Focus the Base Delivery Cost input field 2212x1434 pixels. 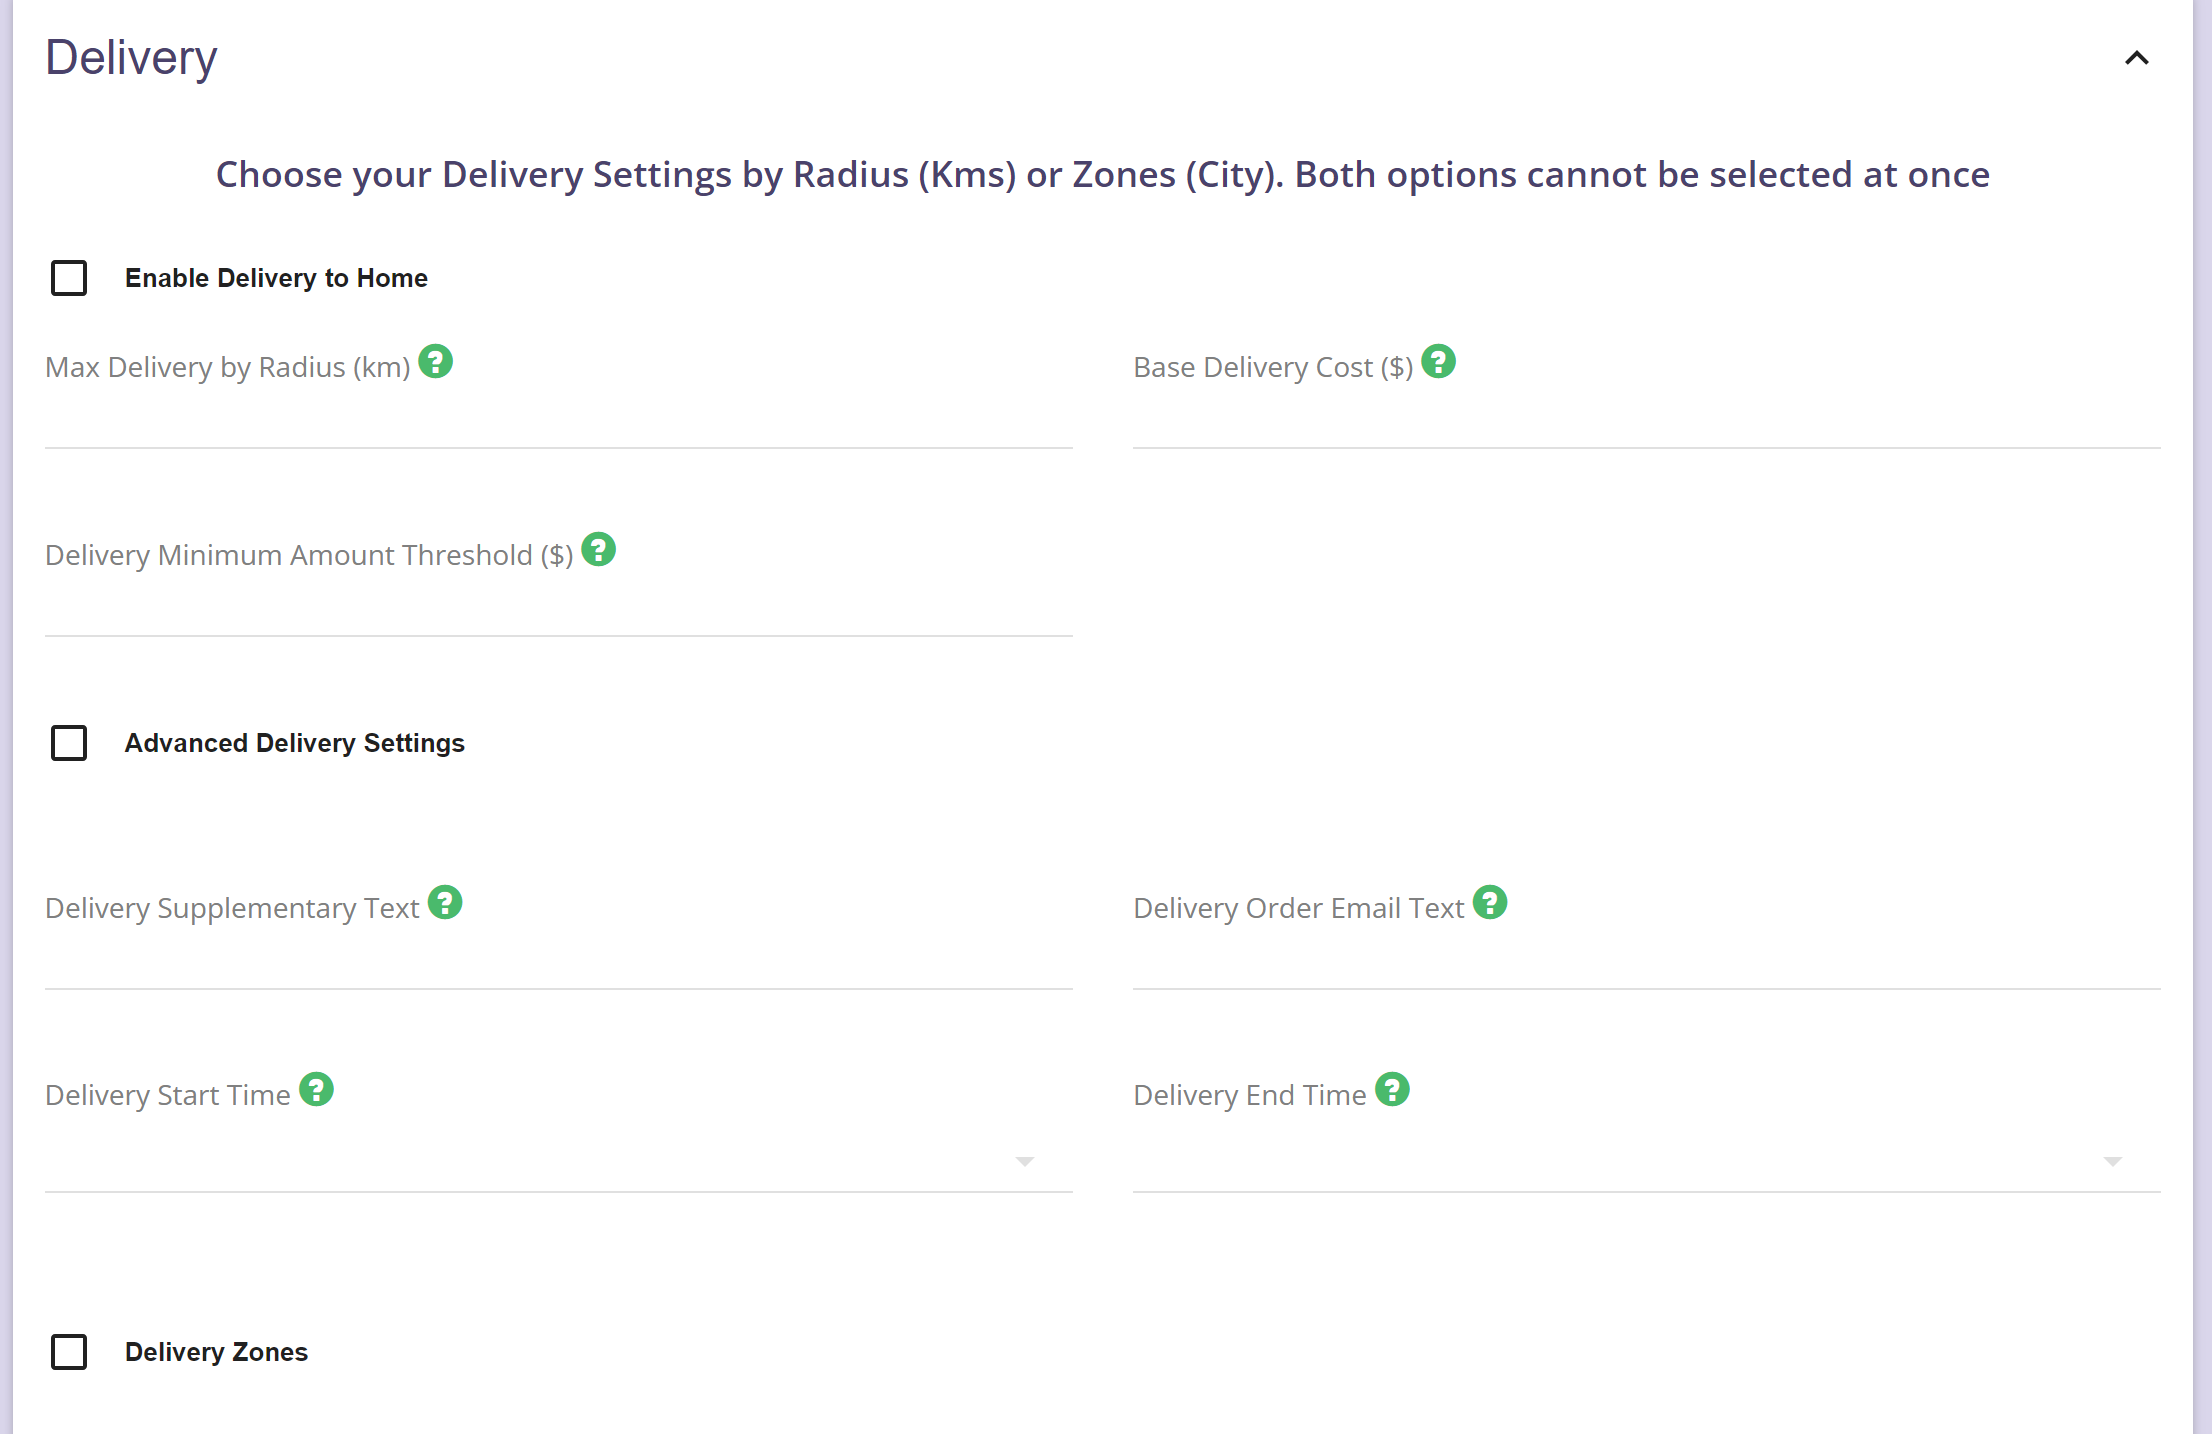click(1647, 420)
